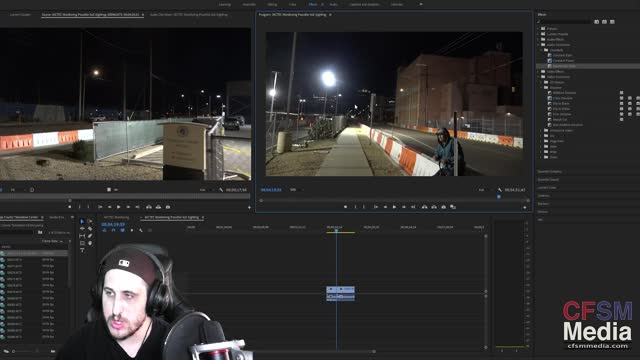Open the Lumetri Color panel
The image size is (640, 360).
547,188
